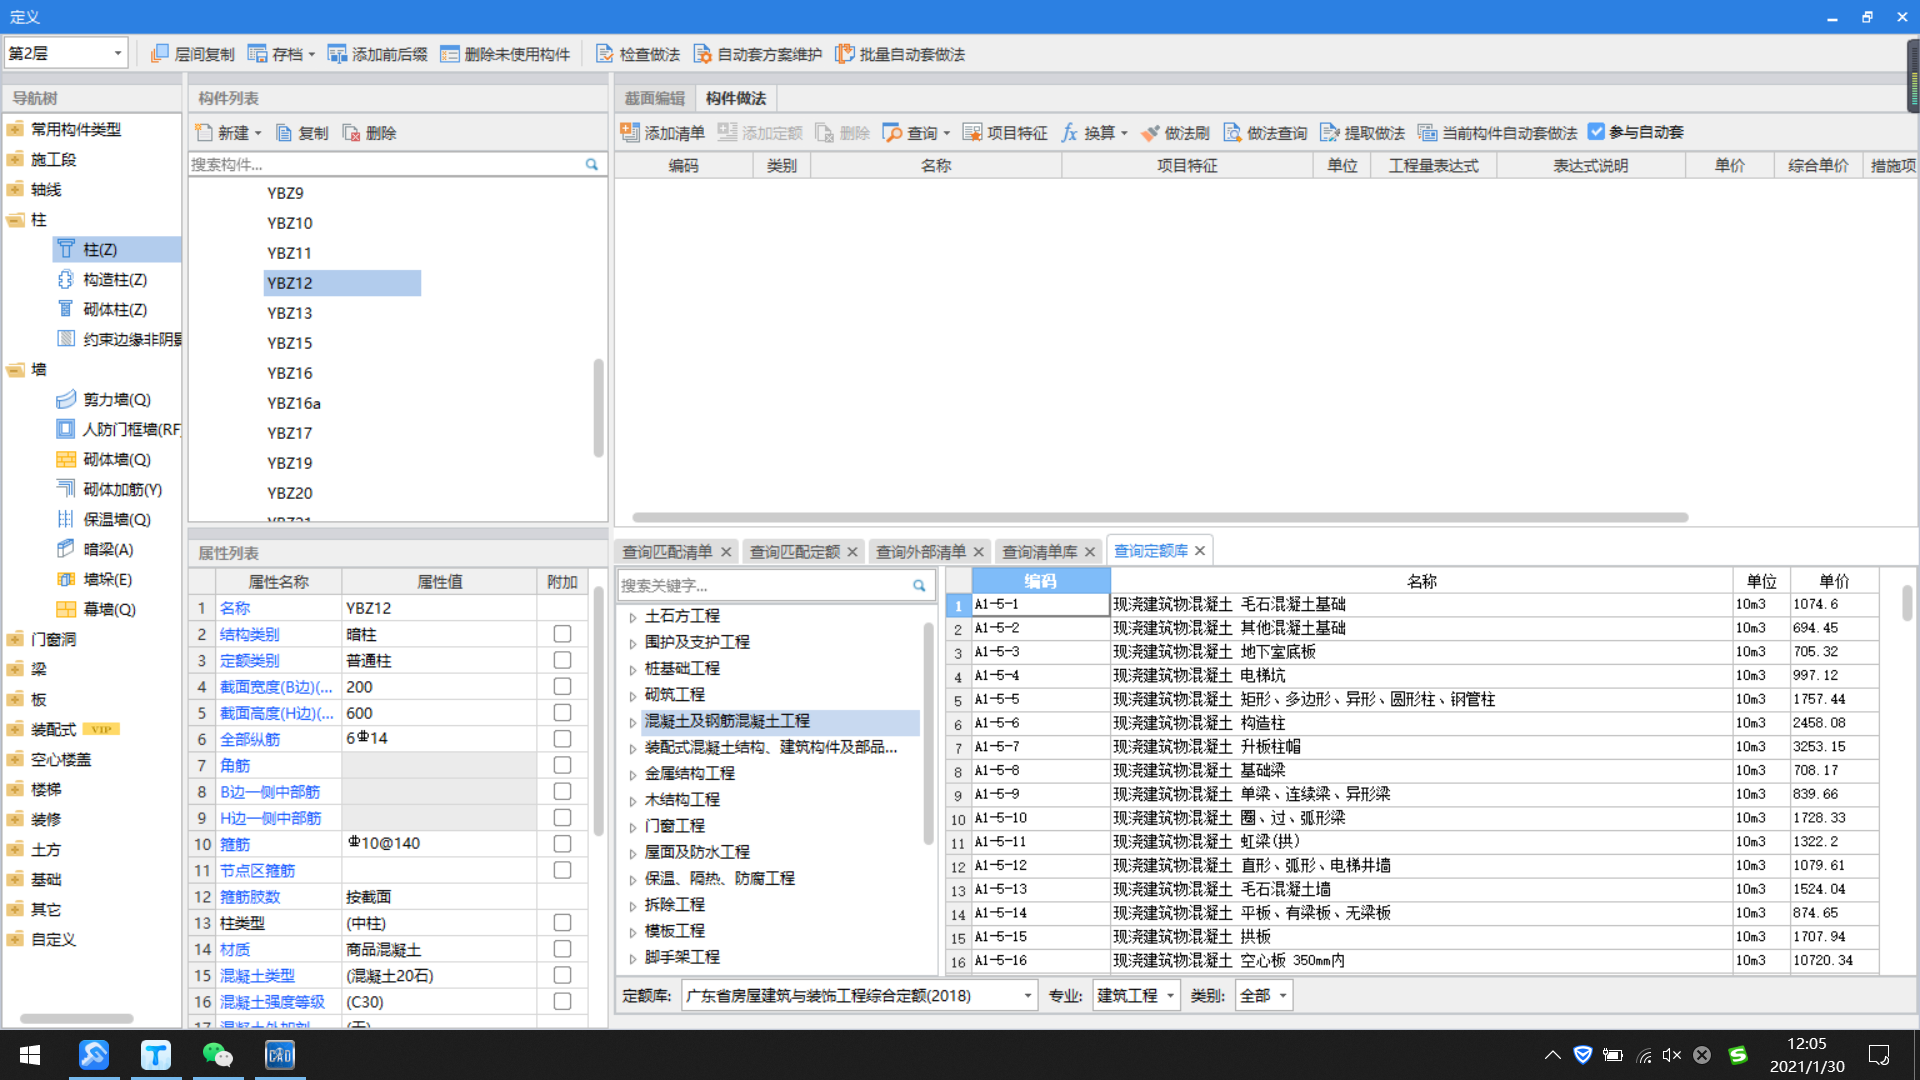Switch to 截面编辑 tab

click(654, 98)
